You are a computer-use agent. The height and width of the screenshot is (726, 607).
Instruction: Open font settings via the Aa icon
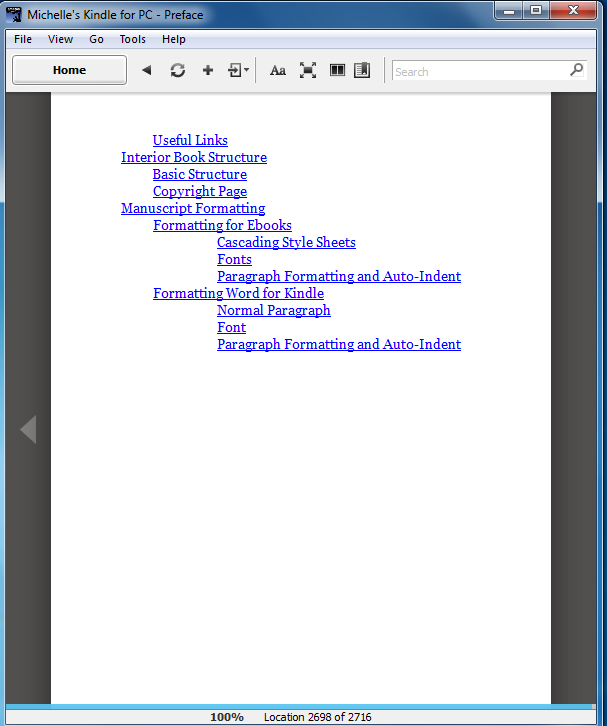(x=277, y=71)
